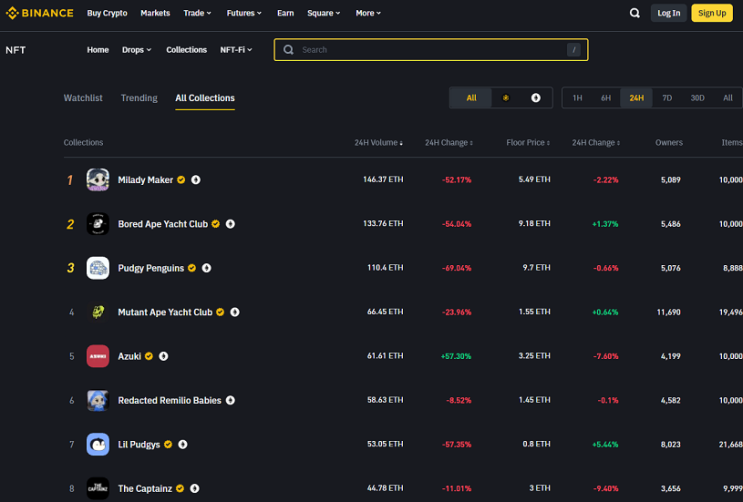Image resolution: width=743 pixels, height=502 pixels.
Task: Click the Log In button
Action: pyautogui.click(x=668, y=13)
